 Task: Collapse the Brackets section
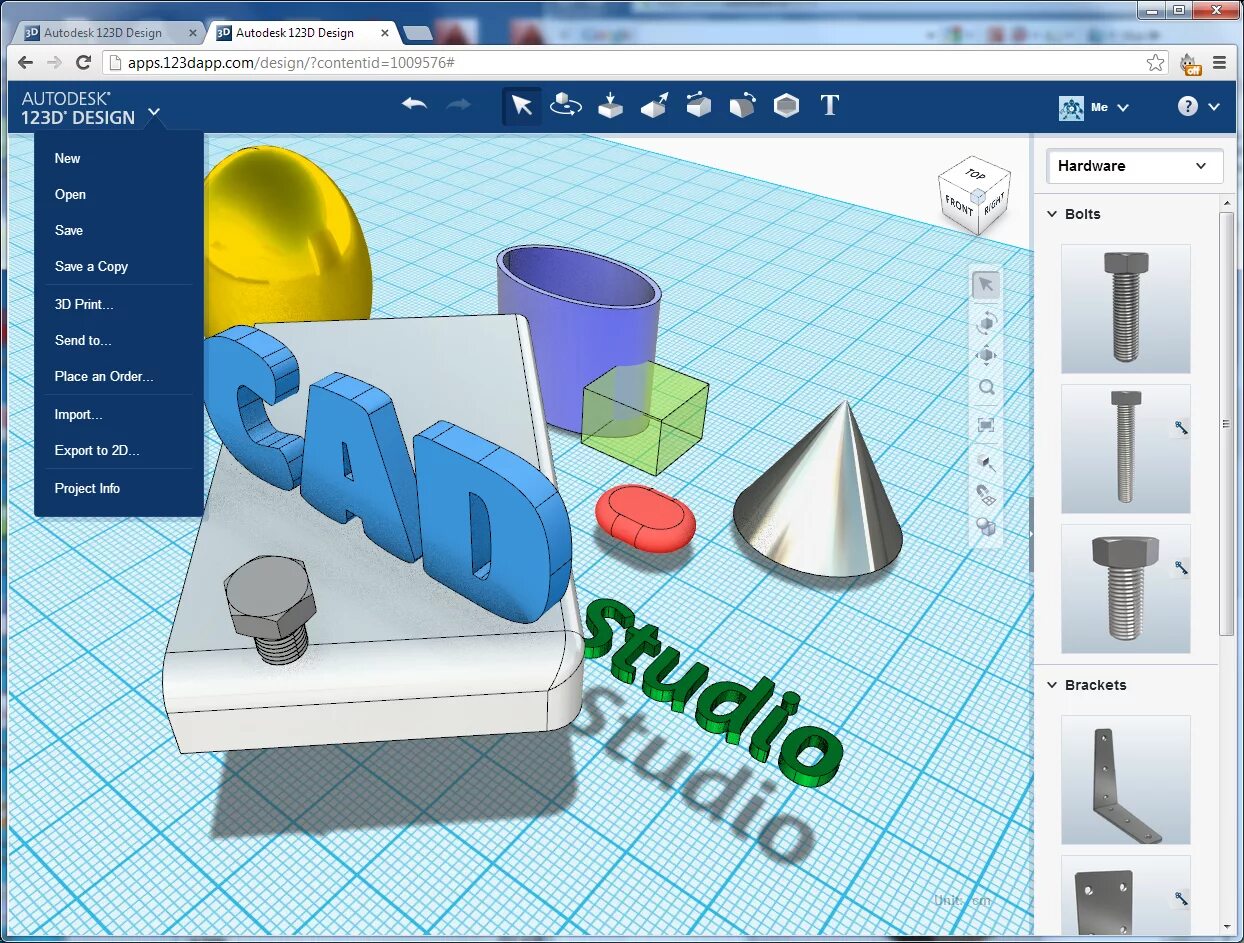[1052, 685]
